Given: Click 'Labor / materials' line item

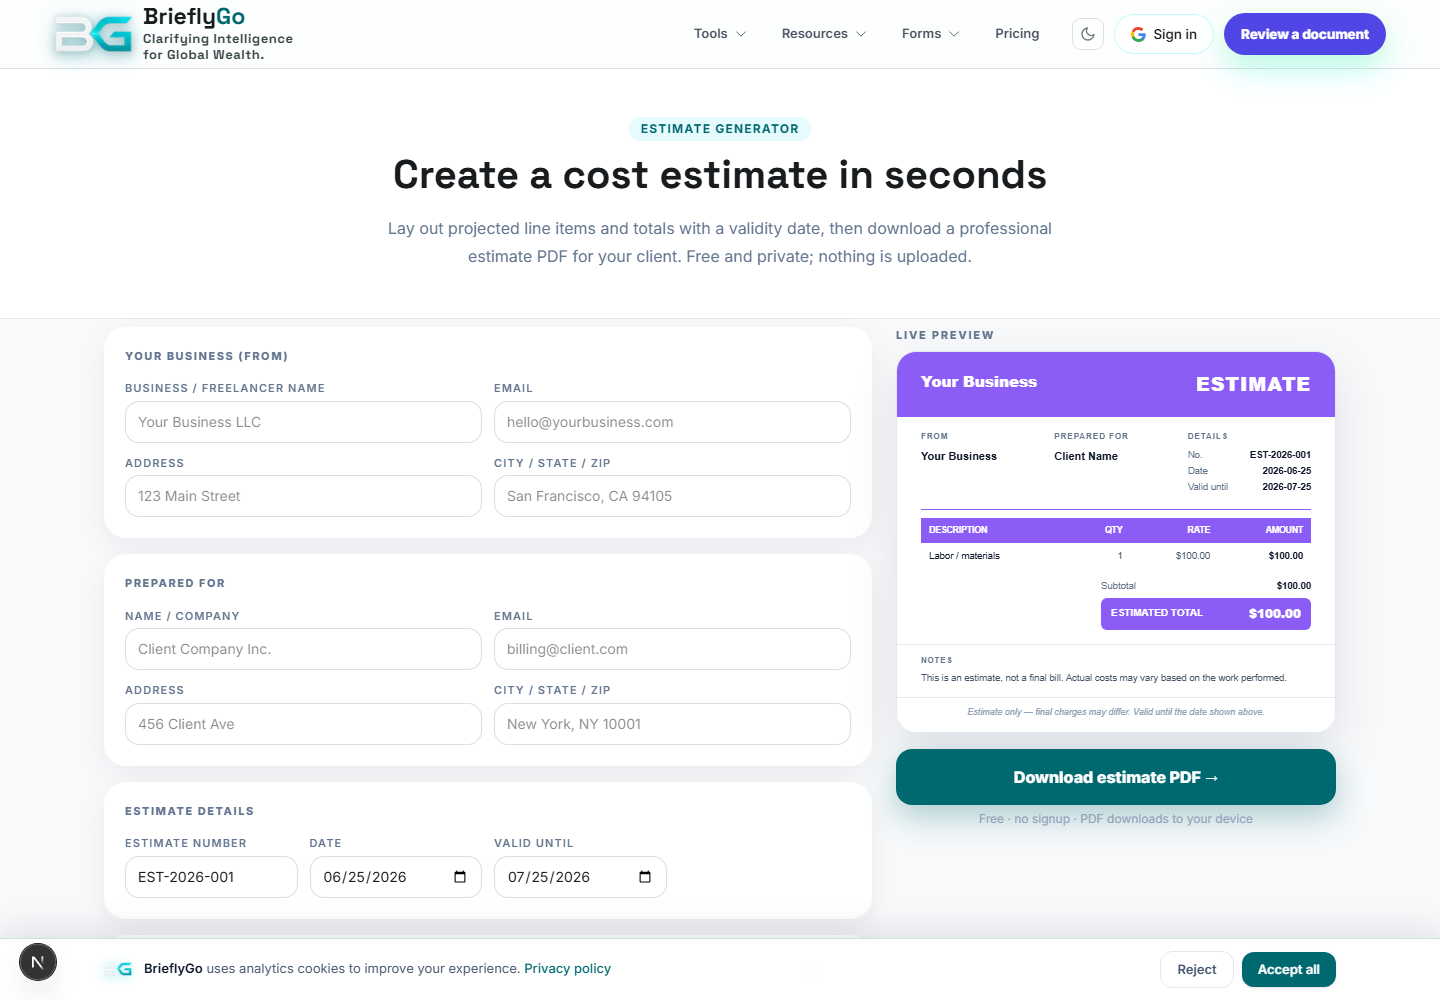Looking at the screenshot, I should click(964, 556).
